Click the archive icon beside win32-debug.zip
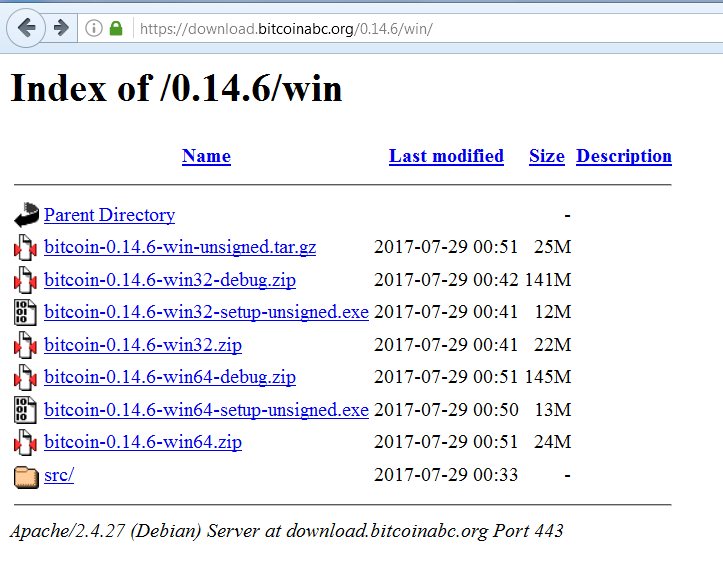This screenshot has height=588, width=723. (x=25, y=280)
